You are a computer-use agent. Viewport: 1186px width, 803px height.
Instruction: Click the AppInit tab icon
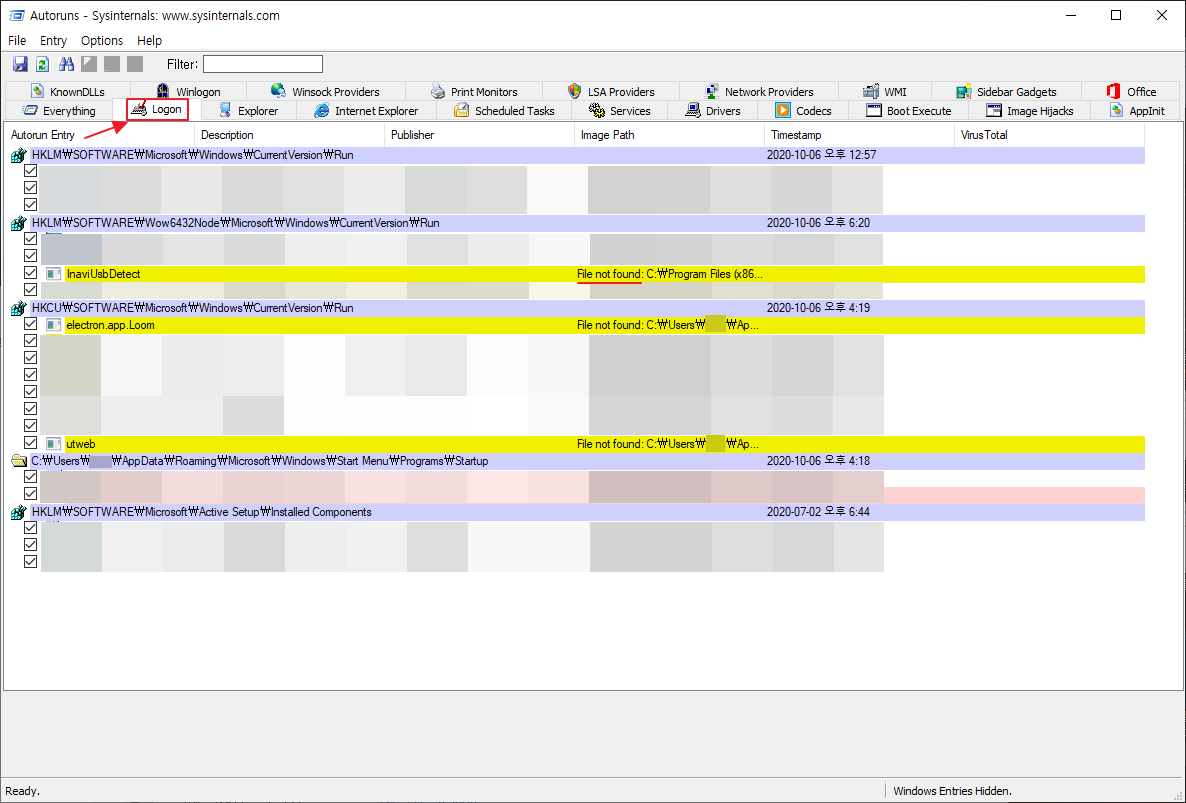click(1116, 110)
